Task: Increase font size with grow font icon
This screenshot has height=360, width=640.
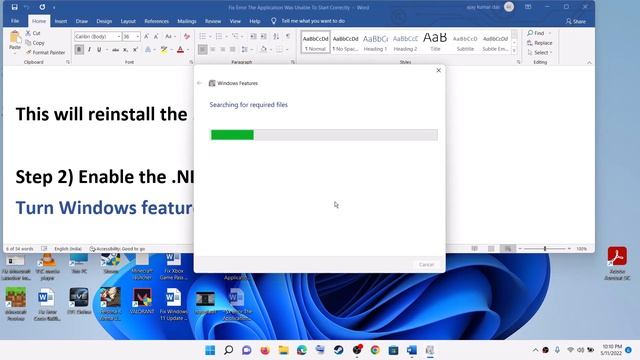Action: pos(146,36)
